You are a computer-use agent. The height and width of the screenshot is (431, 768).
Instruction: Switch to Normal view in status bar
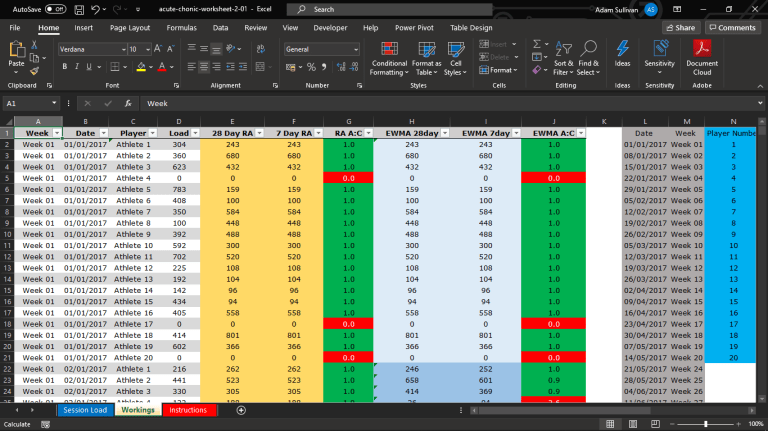(610, 424)
